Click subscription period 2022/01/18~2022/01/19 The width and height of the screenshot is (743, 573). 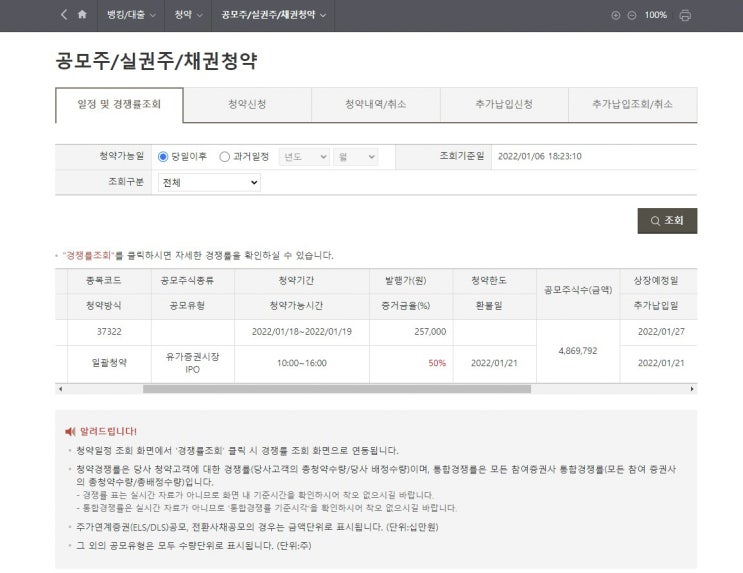click(x=302, y=332)
